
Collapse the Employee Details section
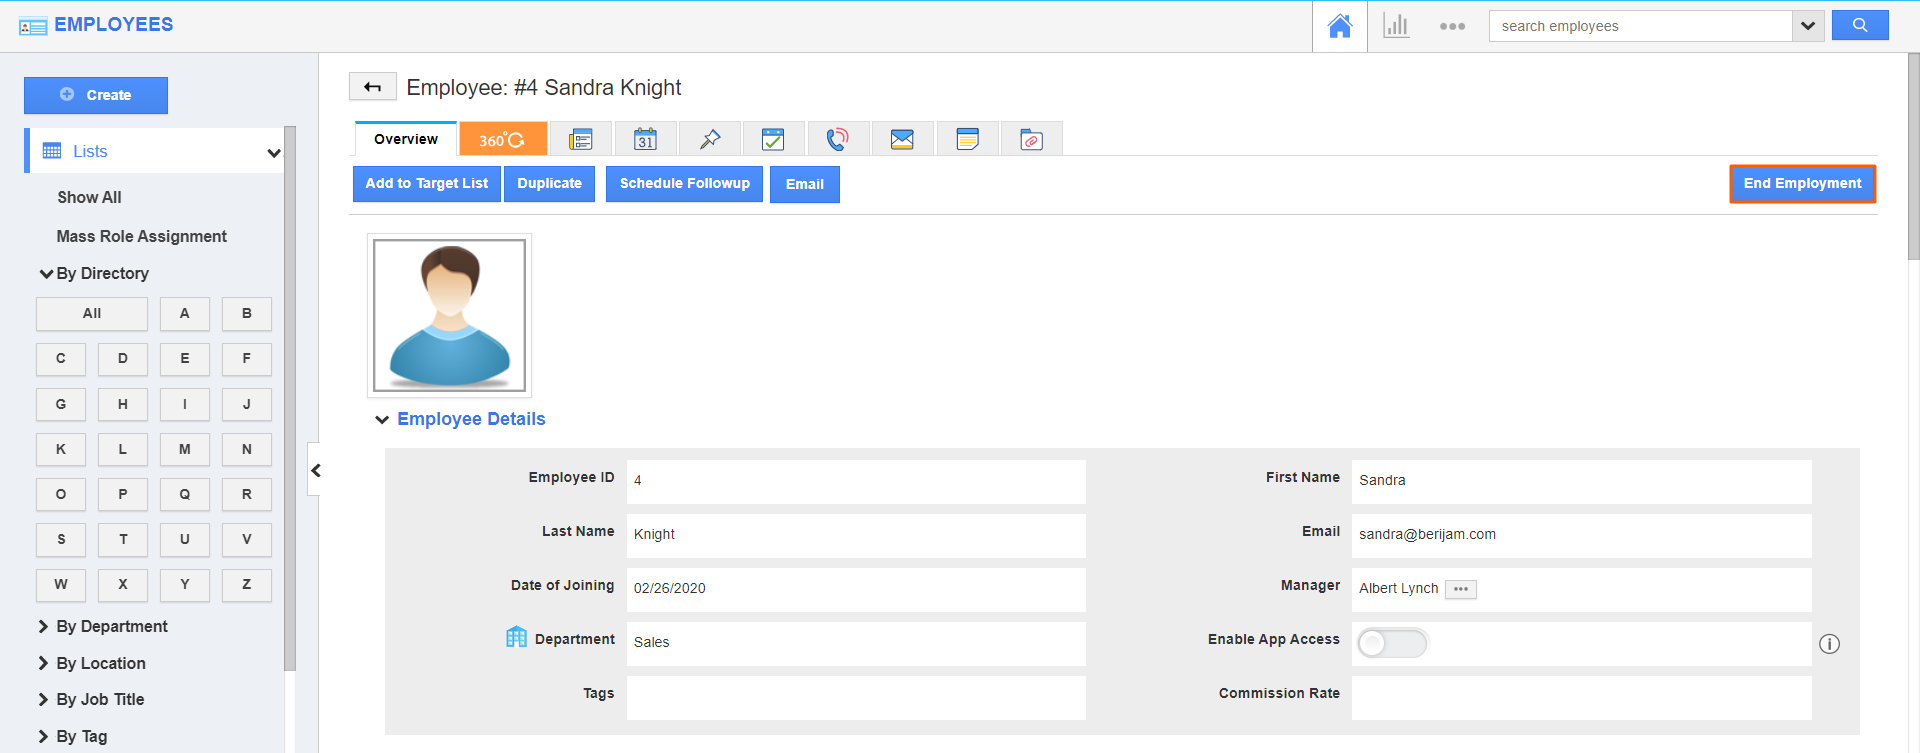click(x=382, y=420)
